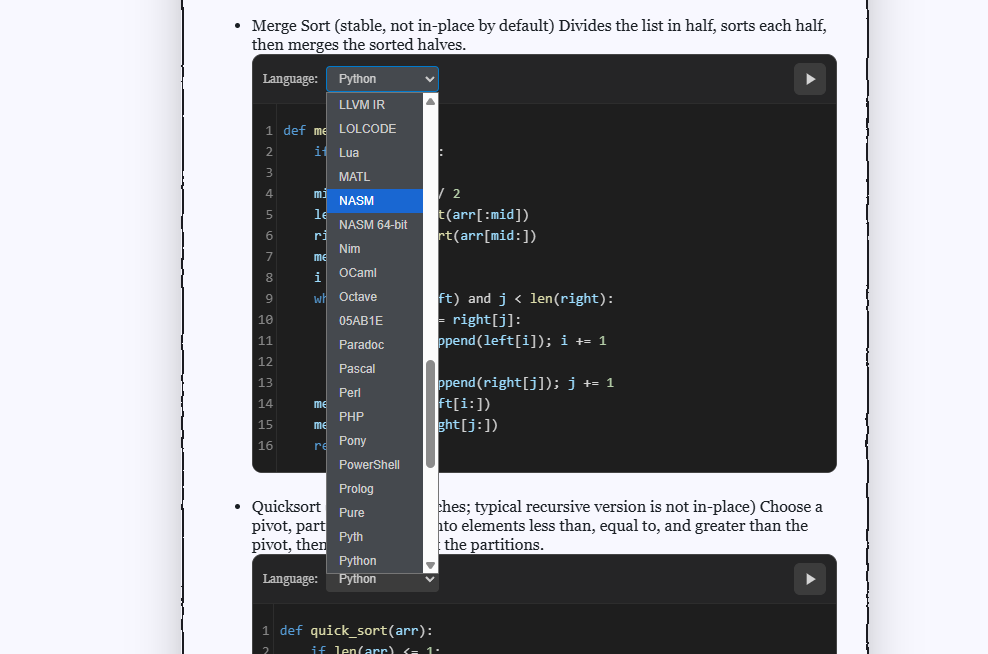Click the Quicksort description paragraph
This screenshot has width=988, height=654.
537,525
